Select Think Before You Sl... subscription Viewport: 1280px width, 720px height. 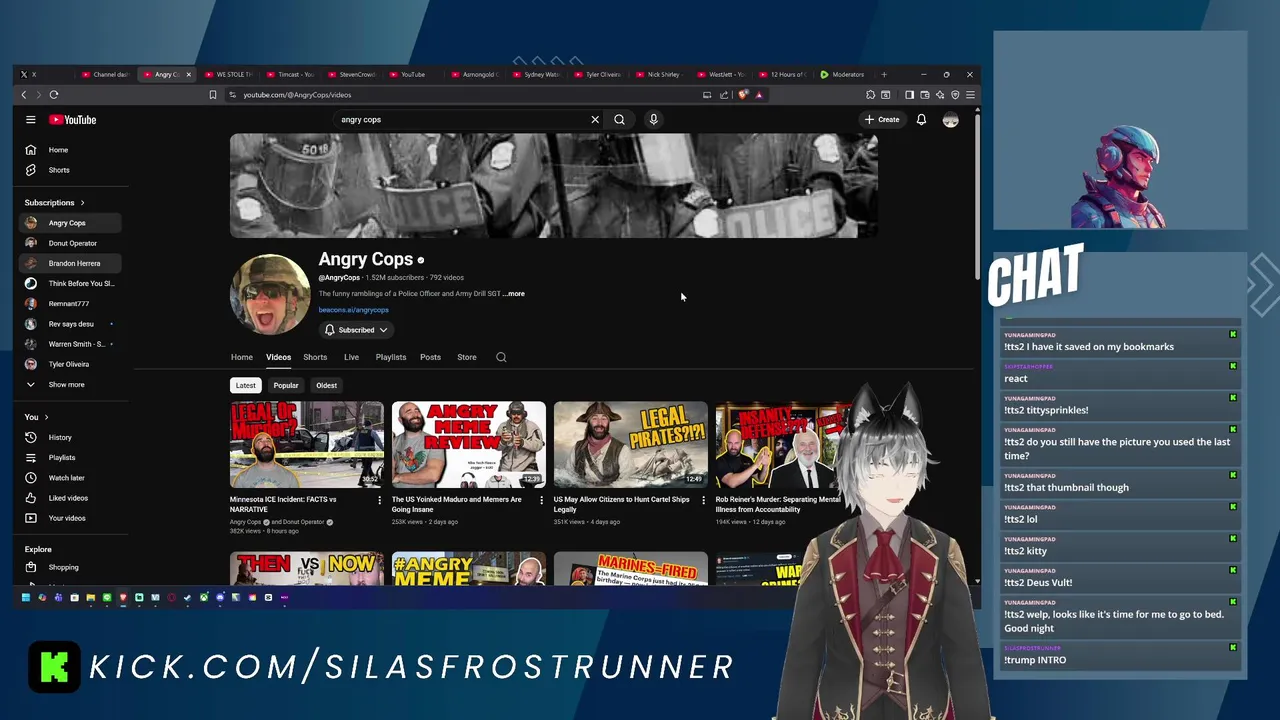pos(70,283)
